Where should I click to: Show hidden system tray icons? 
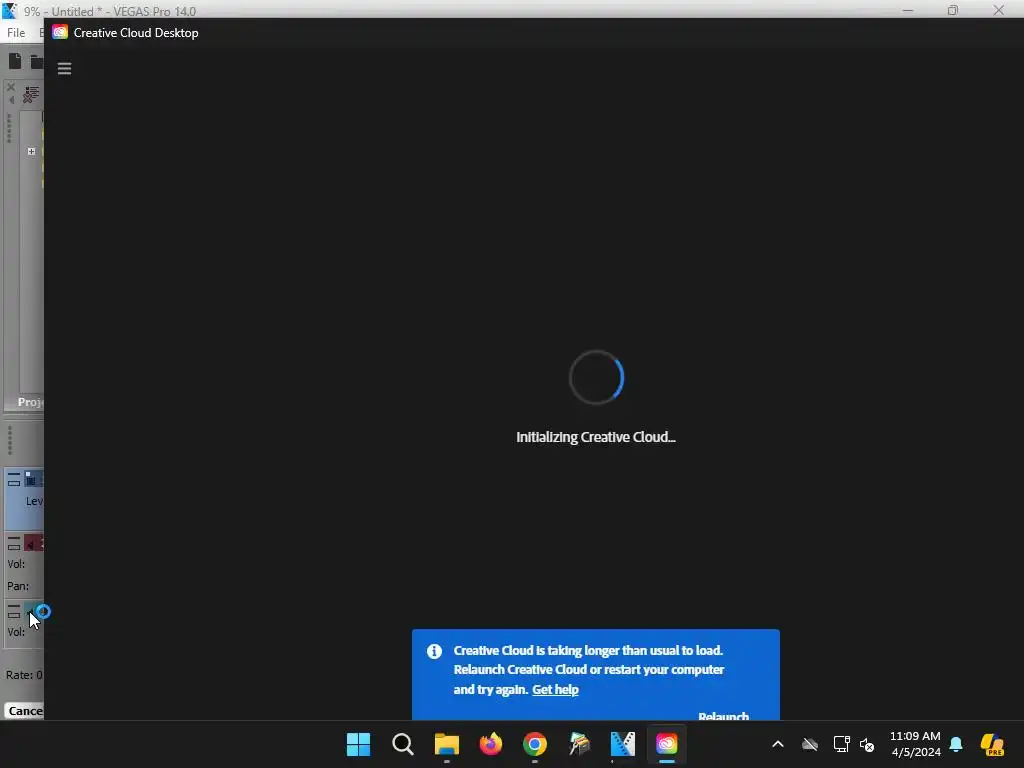pyautogui.click(x=777, y=744)
